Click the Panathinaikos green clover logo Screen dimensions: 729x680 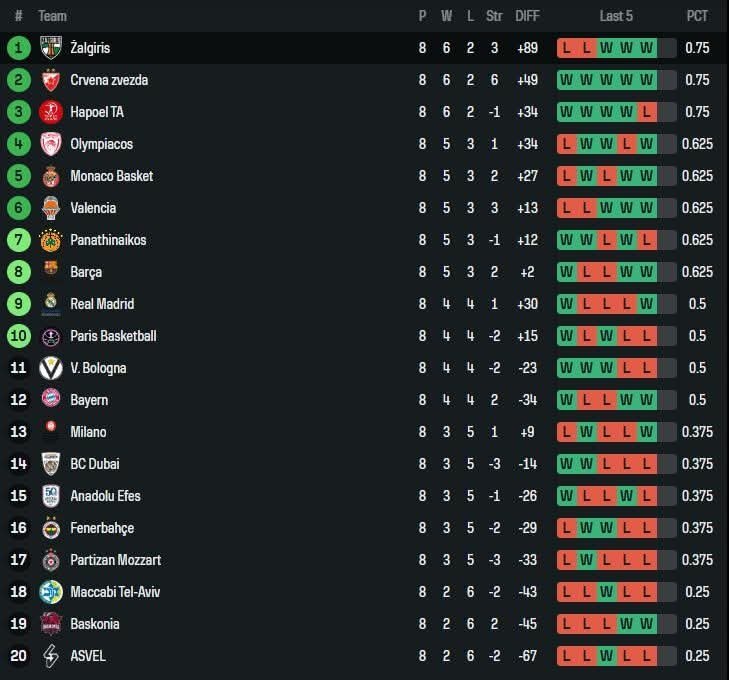click(51, 240)
